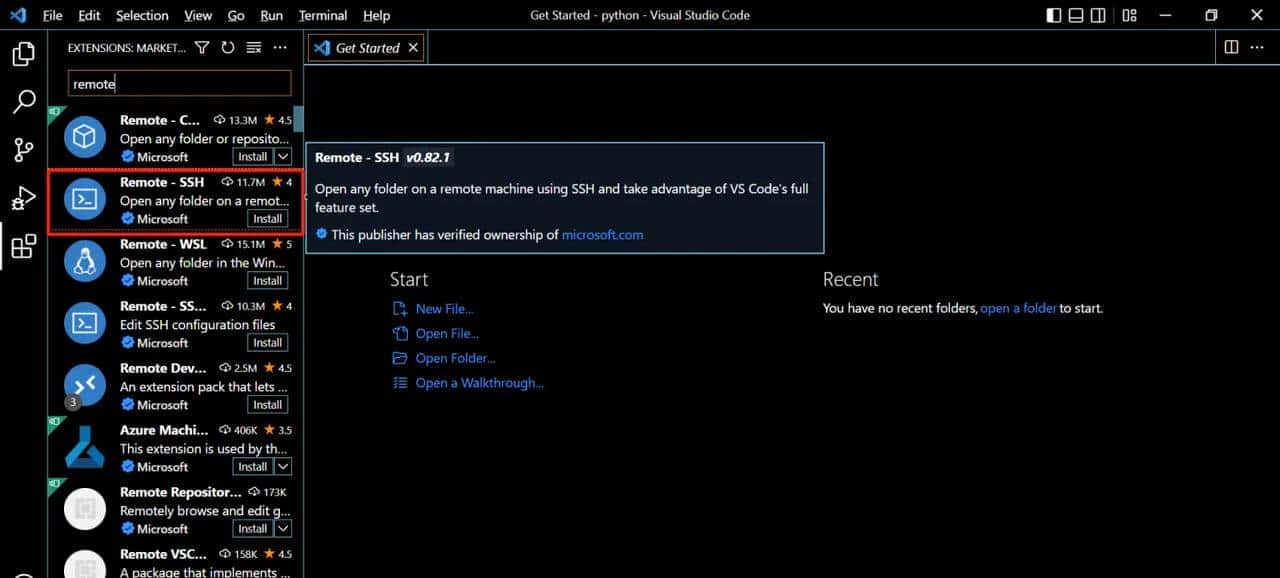Image resolution: width=1280 pixels, height=578 pixels.
Task: Clear the extensions search results
Action: [252, 47]
